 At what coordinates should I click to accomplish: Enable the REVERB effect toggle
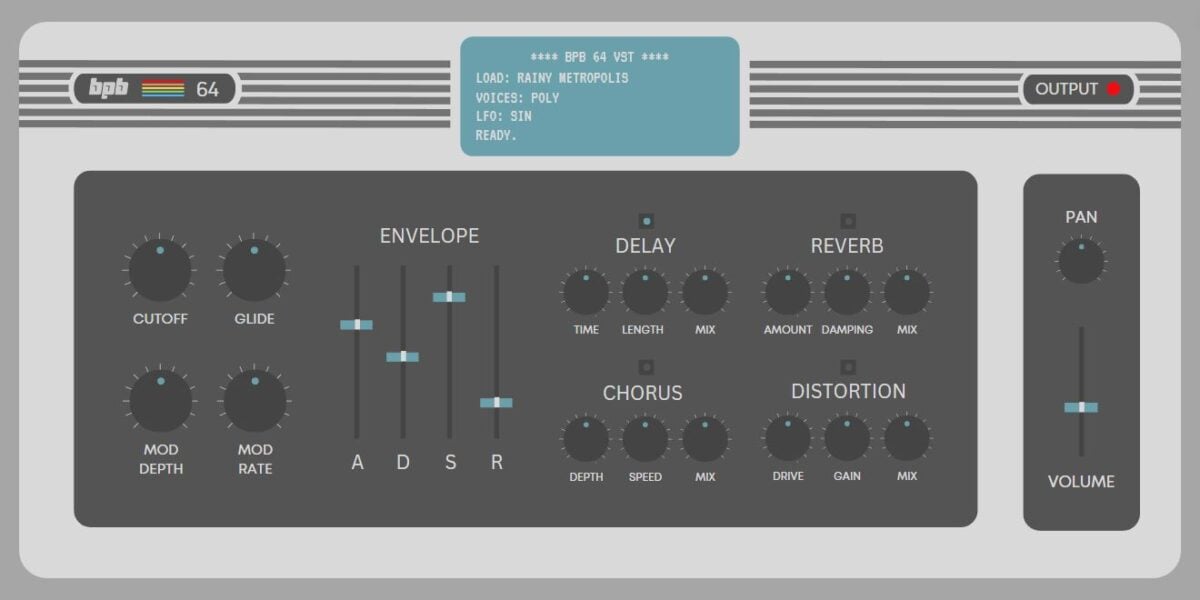point(849,220)
